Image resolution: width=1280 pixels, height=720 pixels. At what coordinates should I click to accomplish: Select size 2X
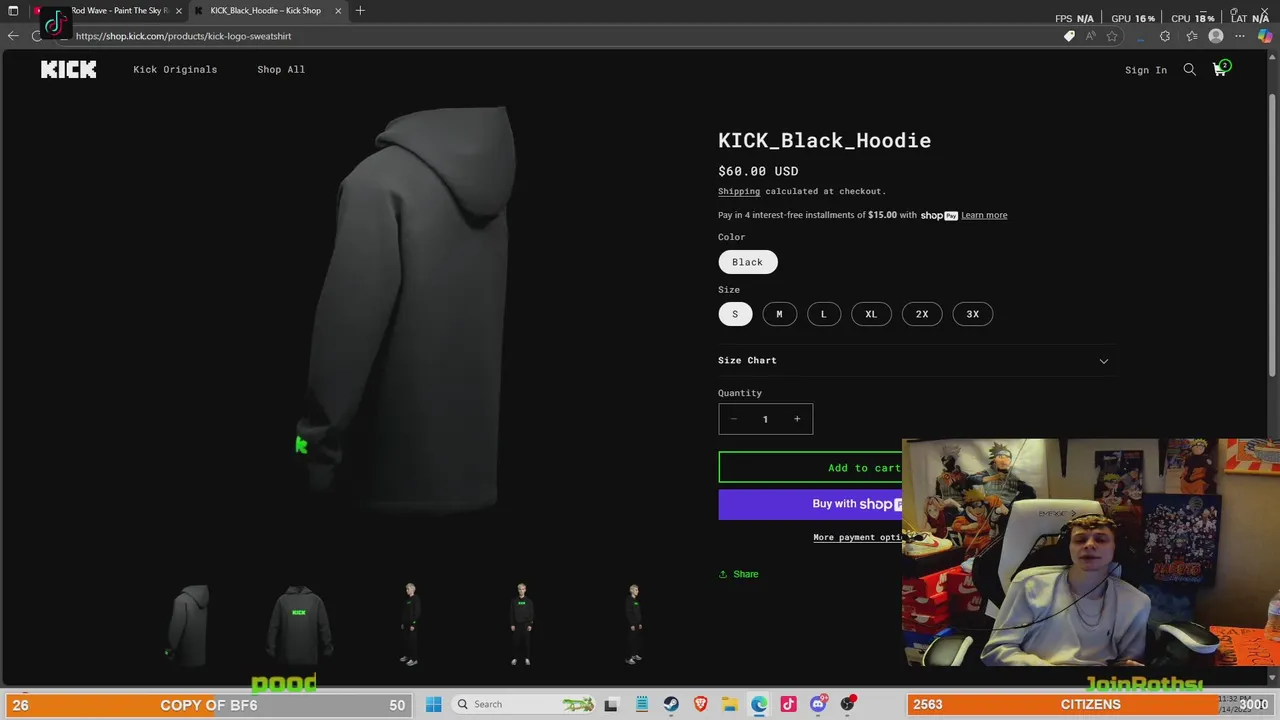(922, 314)
